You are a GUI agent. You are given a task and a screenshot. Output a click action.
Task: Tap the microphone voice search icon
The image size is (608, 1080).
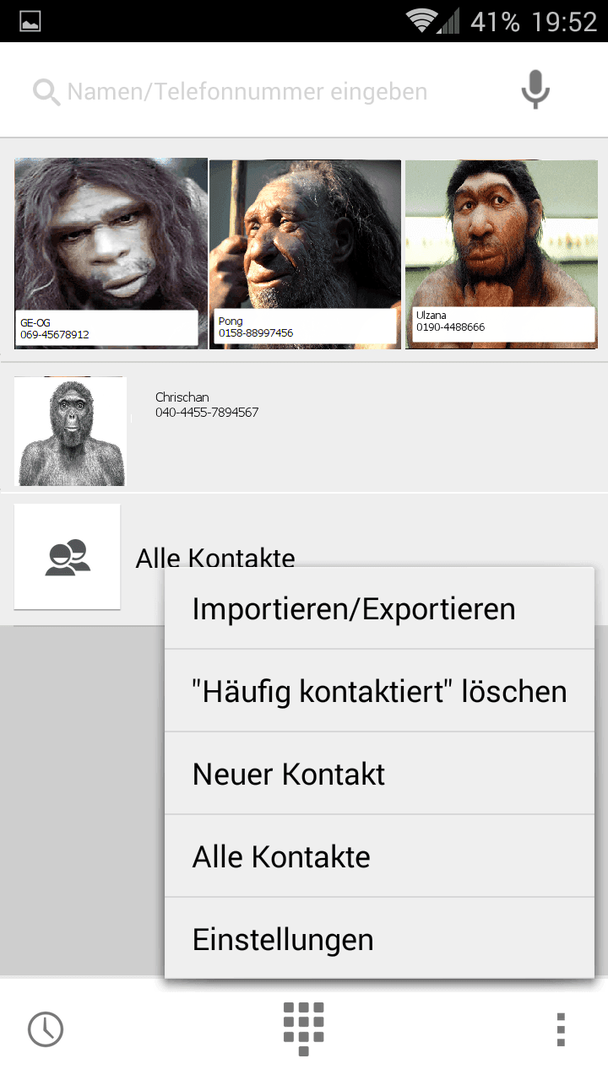pos(535,90)
